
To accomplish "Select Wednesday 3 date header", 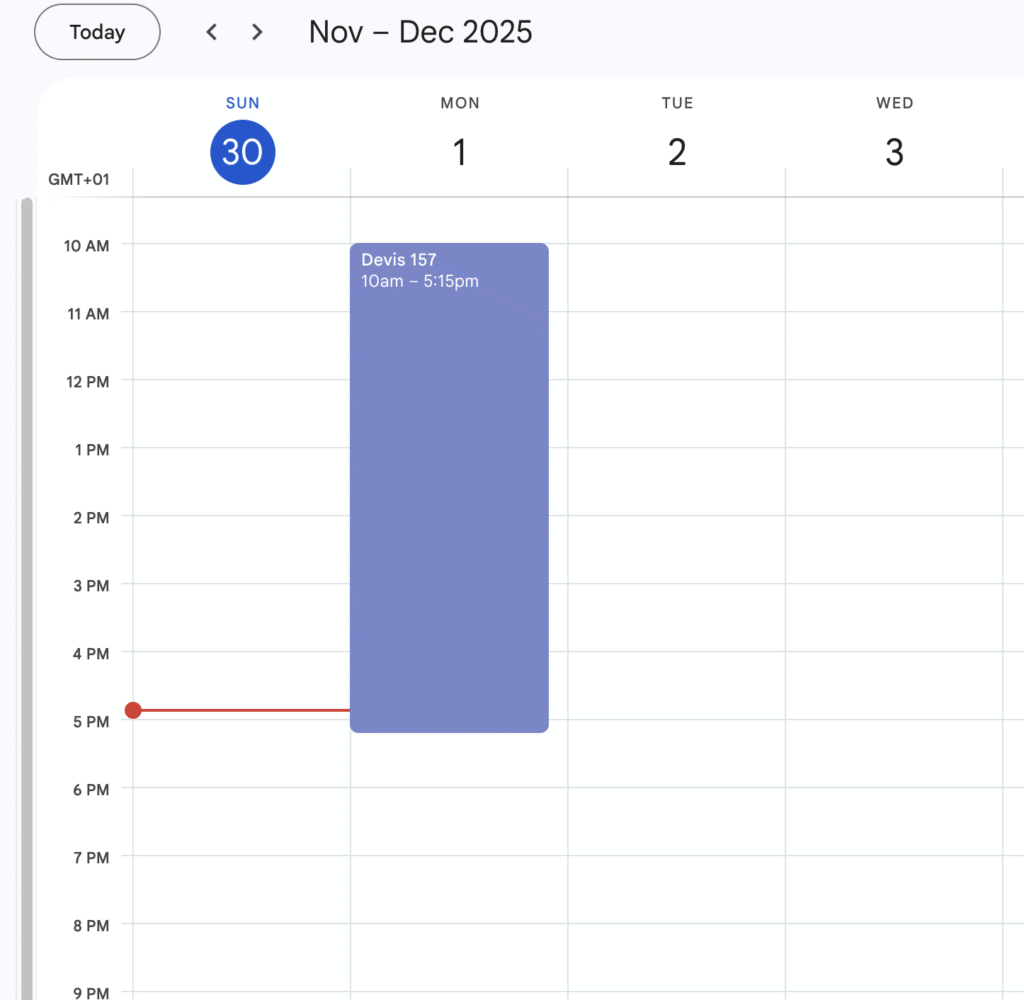I will 894,152.
